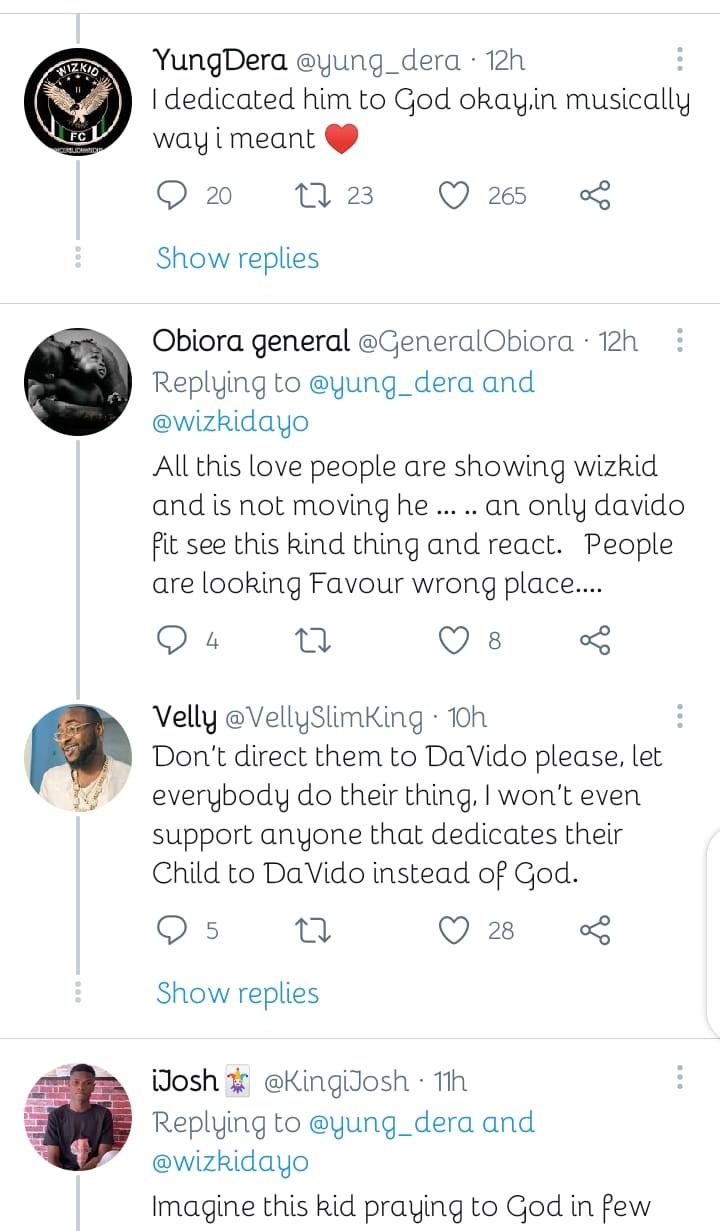Like Obiora general's tweet with 8 likes
The height and width of the screenshot is (1231, 720).
tap(455, 640)
